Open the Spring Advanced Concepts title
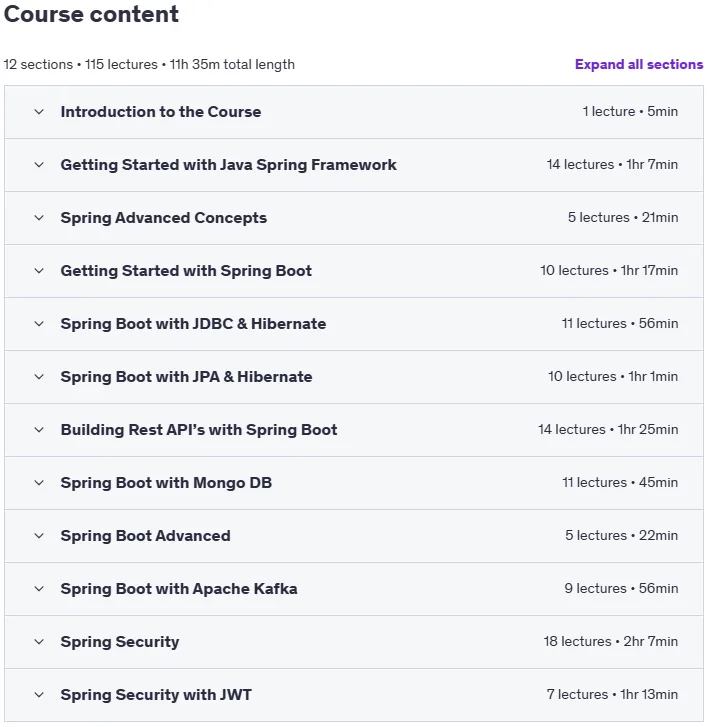This screenshot has width=709, height=727. (x=163, y=218)
